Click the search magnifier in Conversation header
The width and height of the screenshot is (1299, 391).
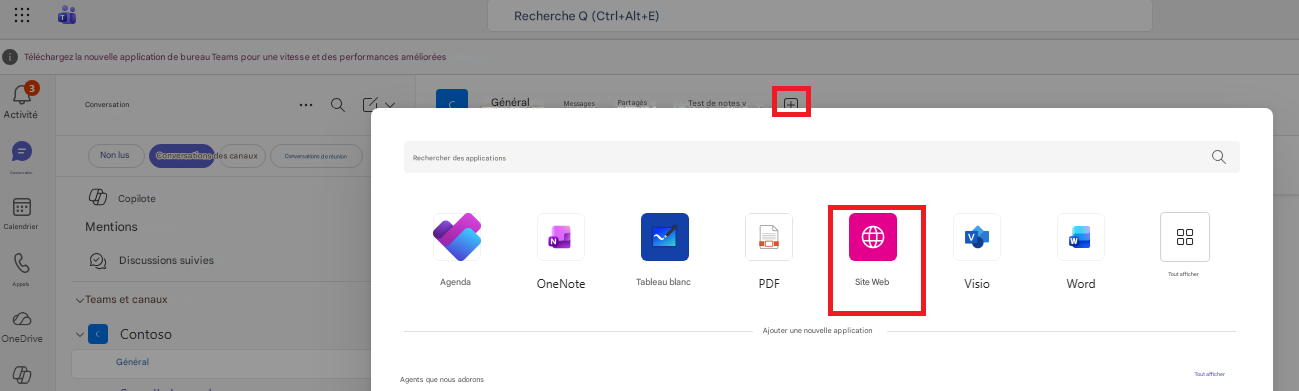click(338, 104)
